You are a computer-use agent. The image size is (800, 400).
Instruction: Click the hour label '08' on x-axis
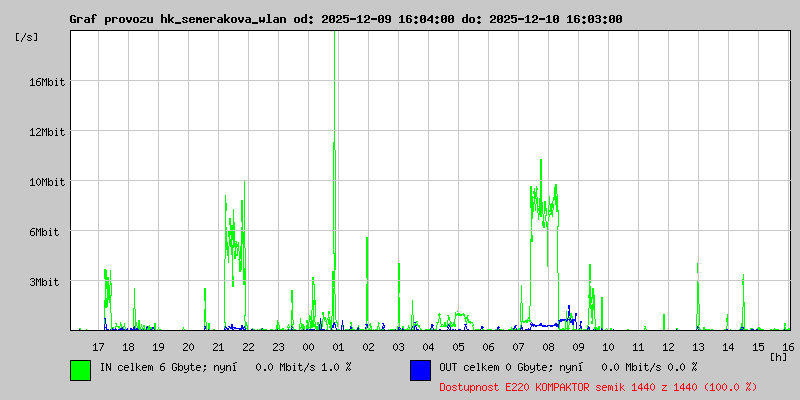tap(548, 347)
